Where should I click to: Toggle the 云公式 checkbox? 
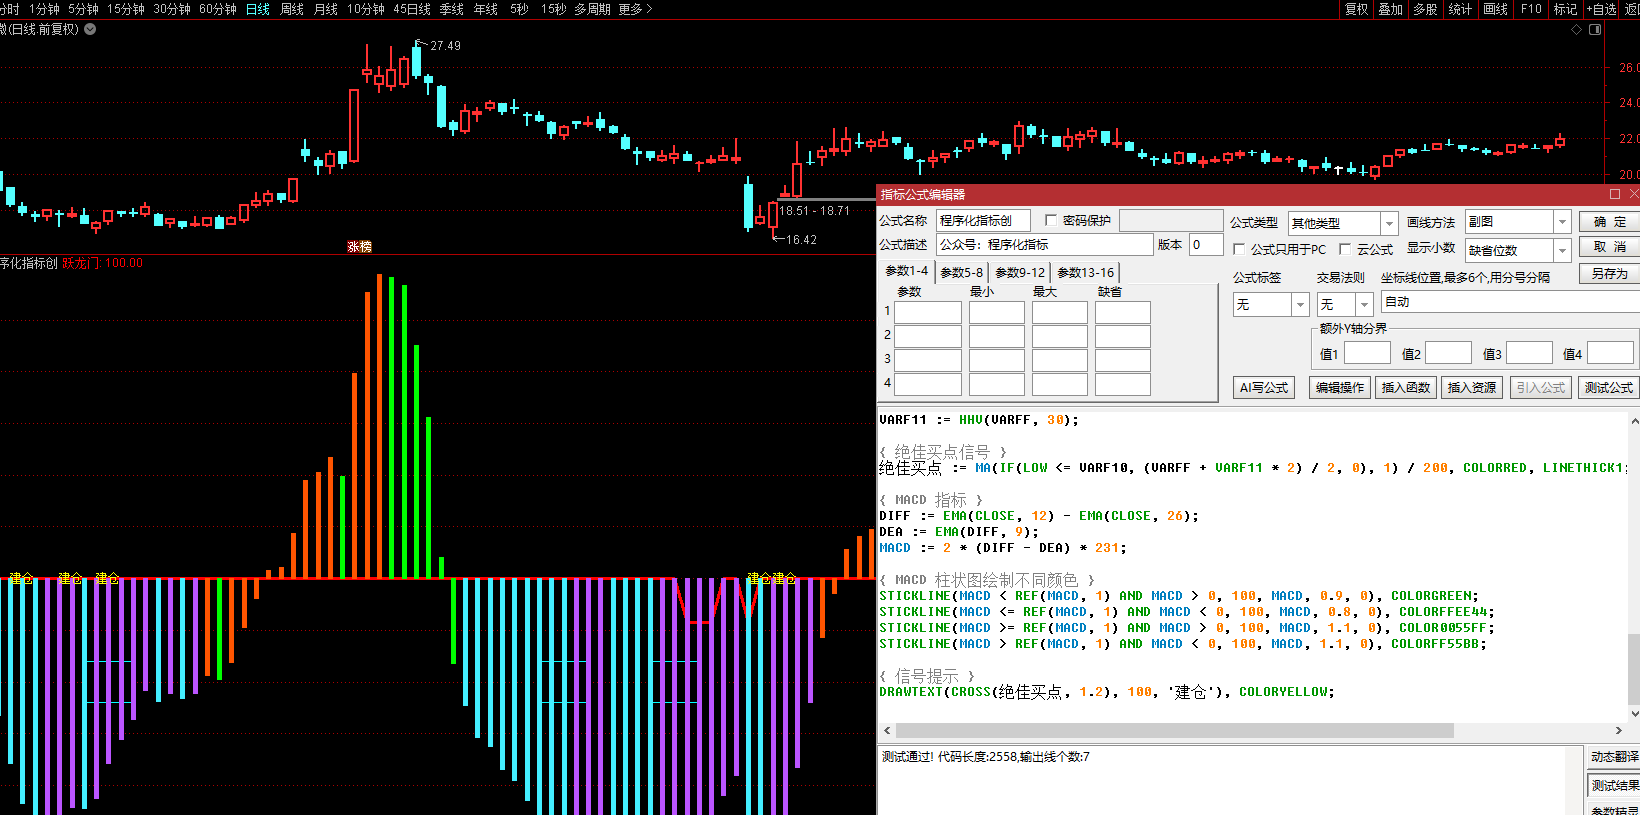click(x=1345, y=249)
